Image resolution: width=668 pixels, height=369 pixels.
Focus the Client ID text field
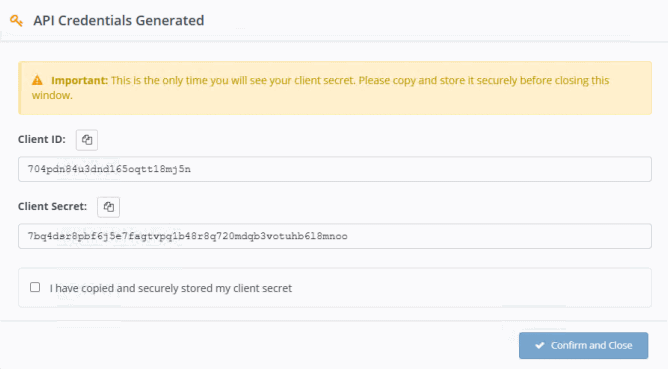334,169
